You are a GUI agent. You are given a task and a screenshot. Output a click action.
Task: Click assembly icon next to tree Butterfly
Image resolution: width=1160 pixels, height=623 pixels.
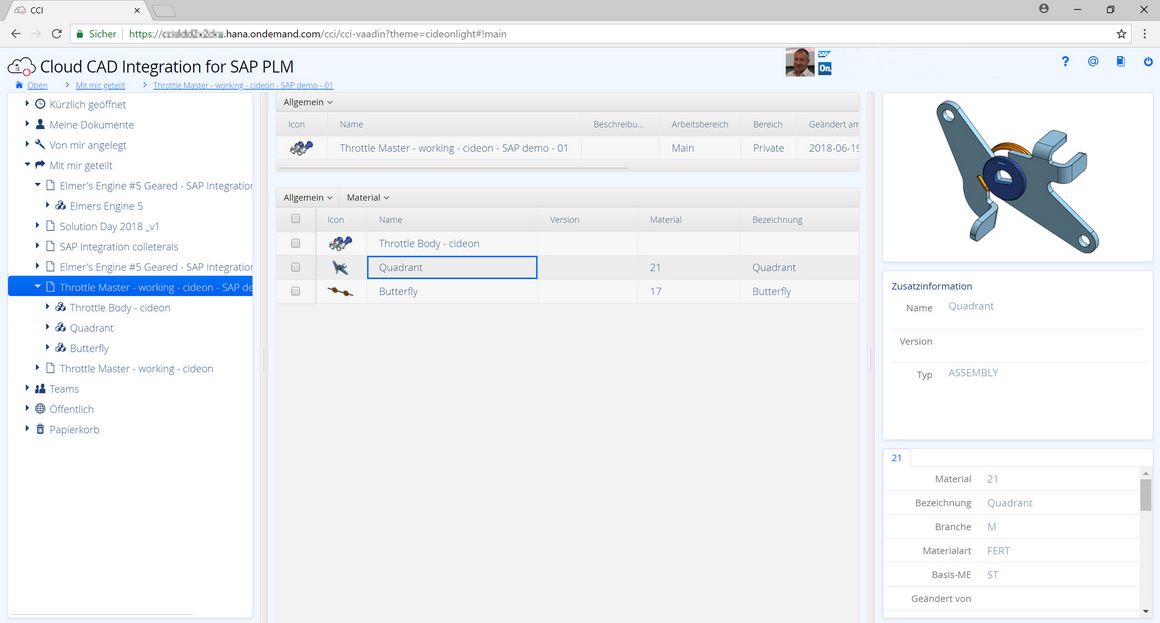coord(61,347)
